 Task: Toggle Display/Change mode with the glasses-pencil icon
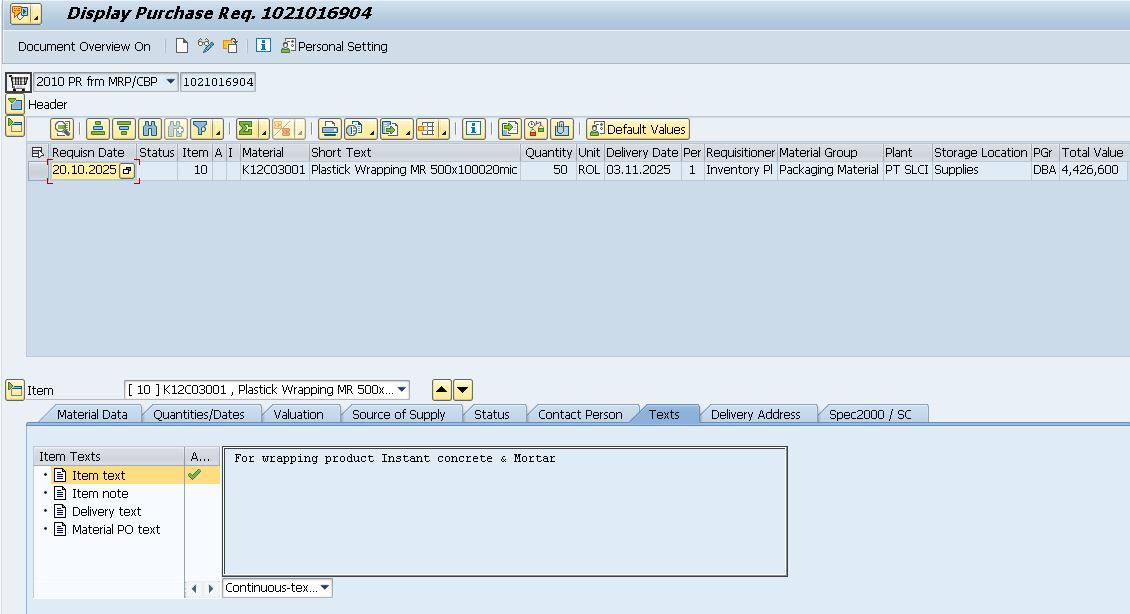tap(206, 46)
